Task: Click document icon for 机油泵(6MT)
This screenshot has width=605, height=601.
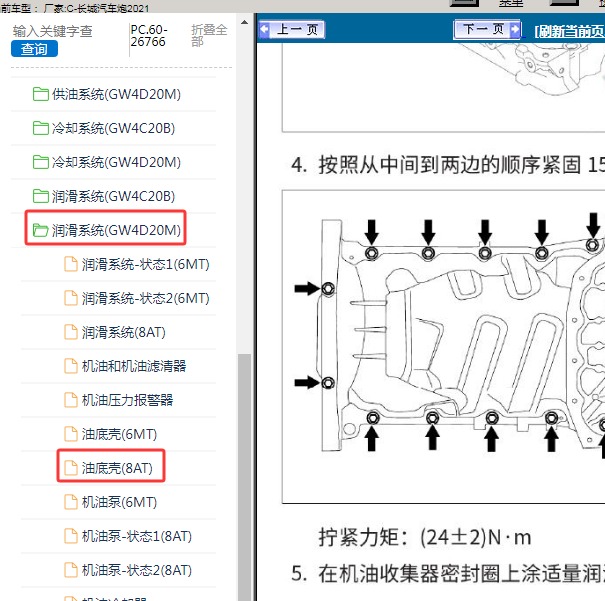Action: (x=71, y=502)
